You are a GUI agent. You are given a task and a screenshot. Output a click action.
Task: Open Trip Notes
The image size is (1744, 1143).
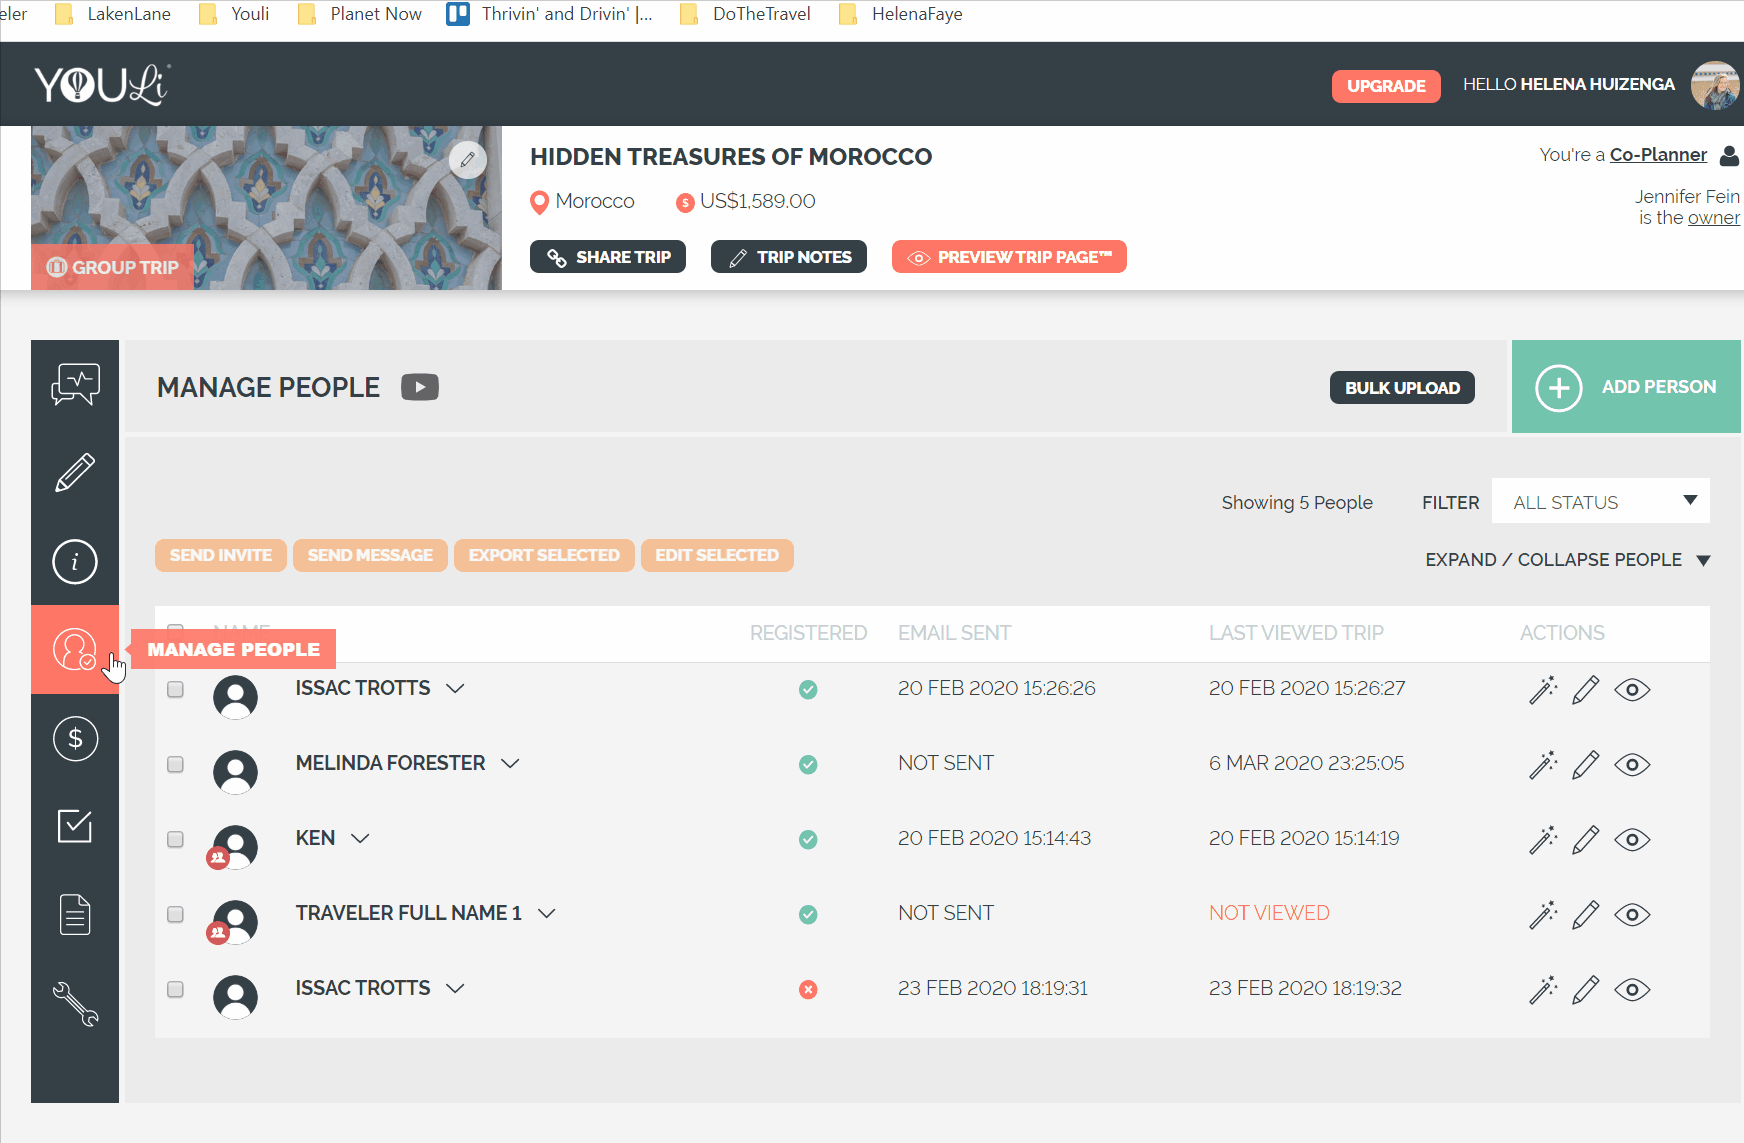click(789, 257)
